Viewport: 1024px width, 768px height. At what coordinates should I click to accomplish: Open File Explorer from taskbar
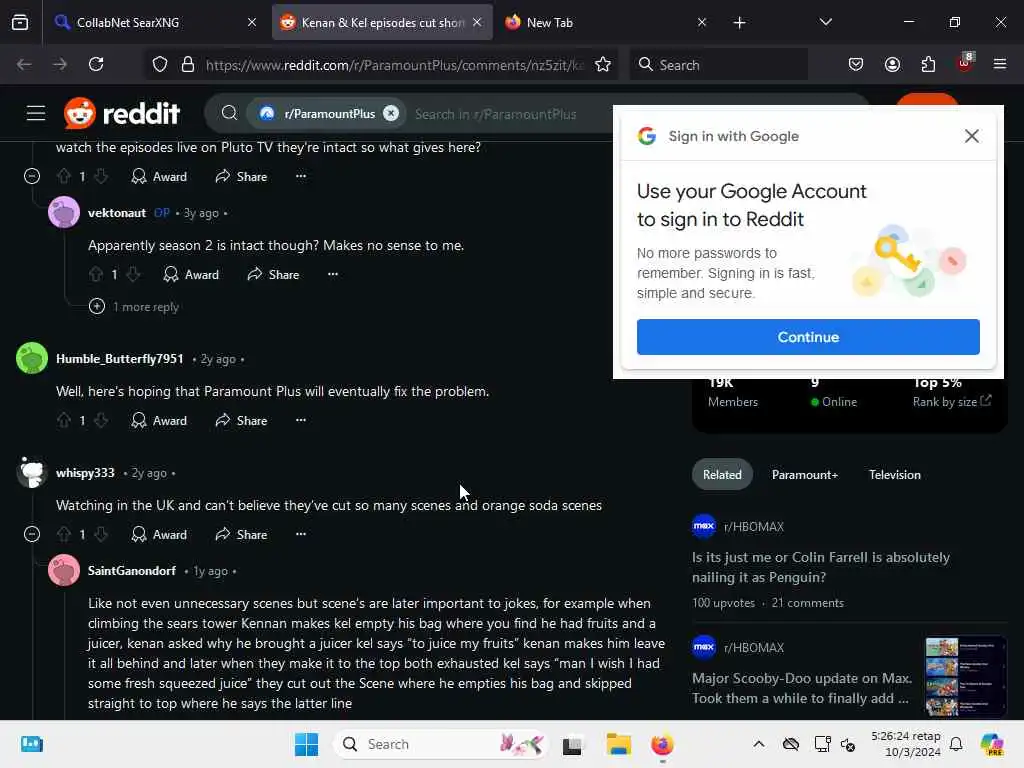pos(618,744)
